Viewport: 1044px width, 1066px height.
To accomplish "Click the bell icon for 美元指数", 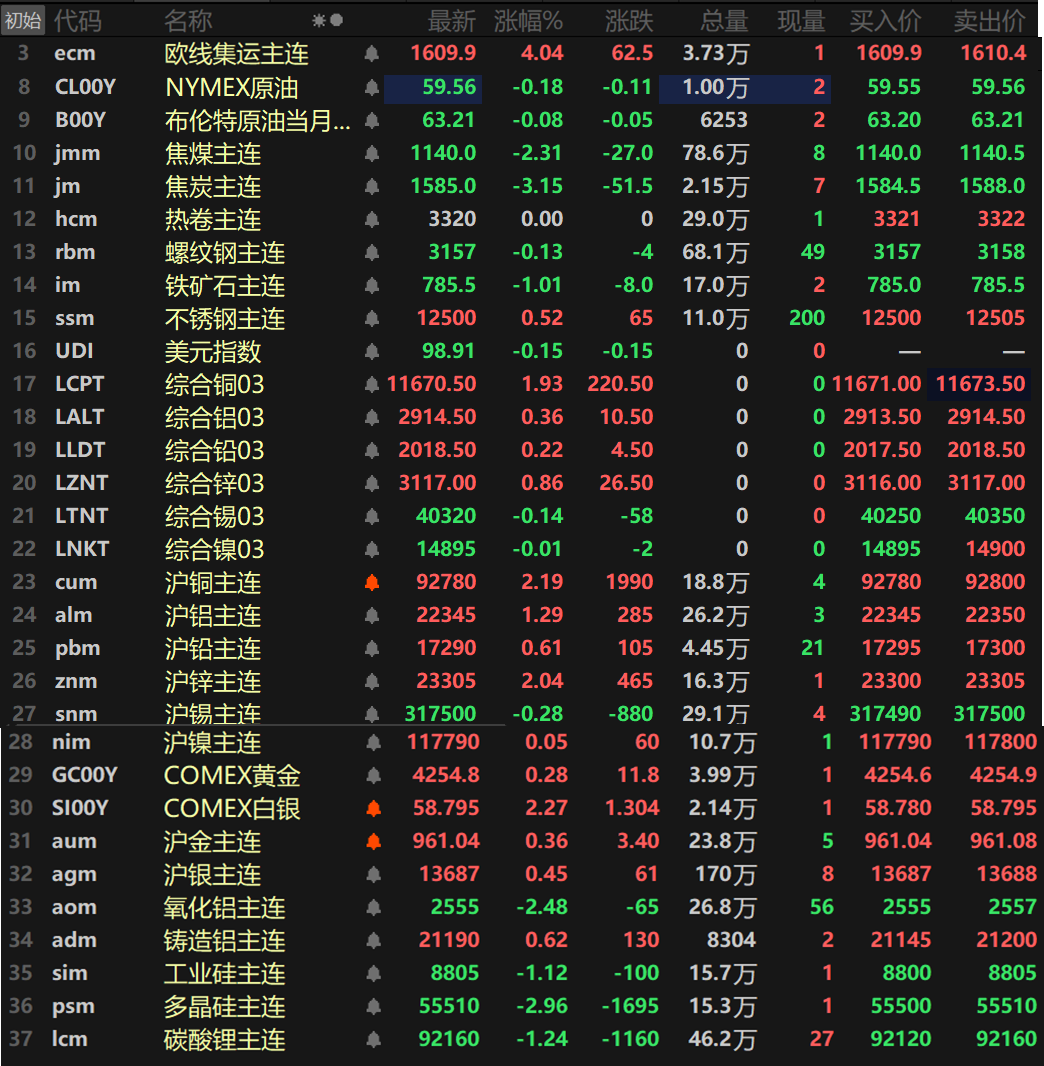I will [372, 352].
